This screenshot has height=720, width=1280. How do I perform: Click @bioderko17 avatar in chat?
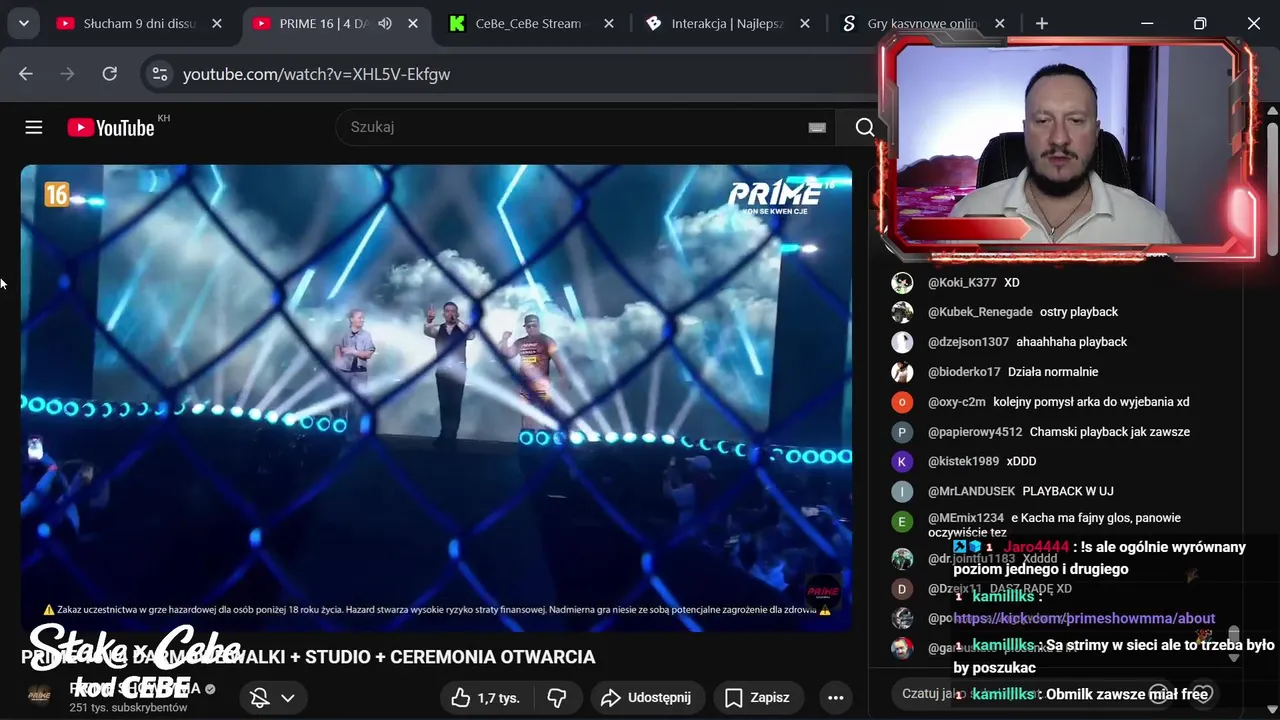[902, 372]
